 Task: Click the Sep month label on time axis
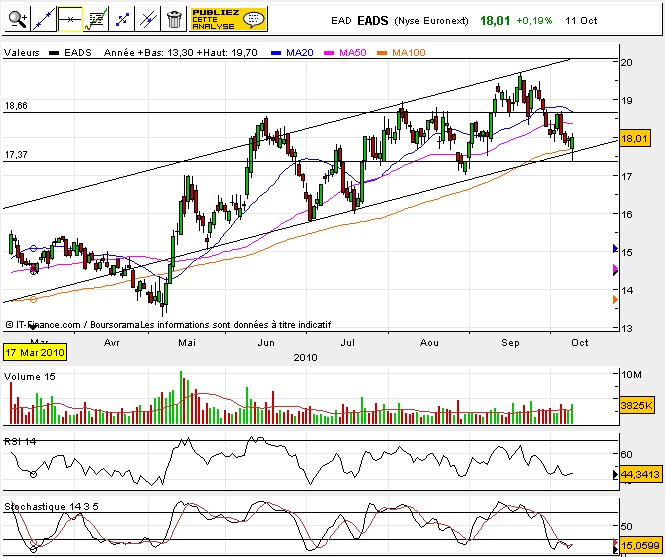click(x=510, y=342)
